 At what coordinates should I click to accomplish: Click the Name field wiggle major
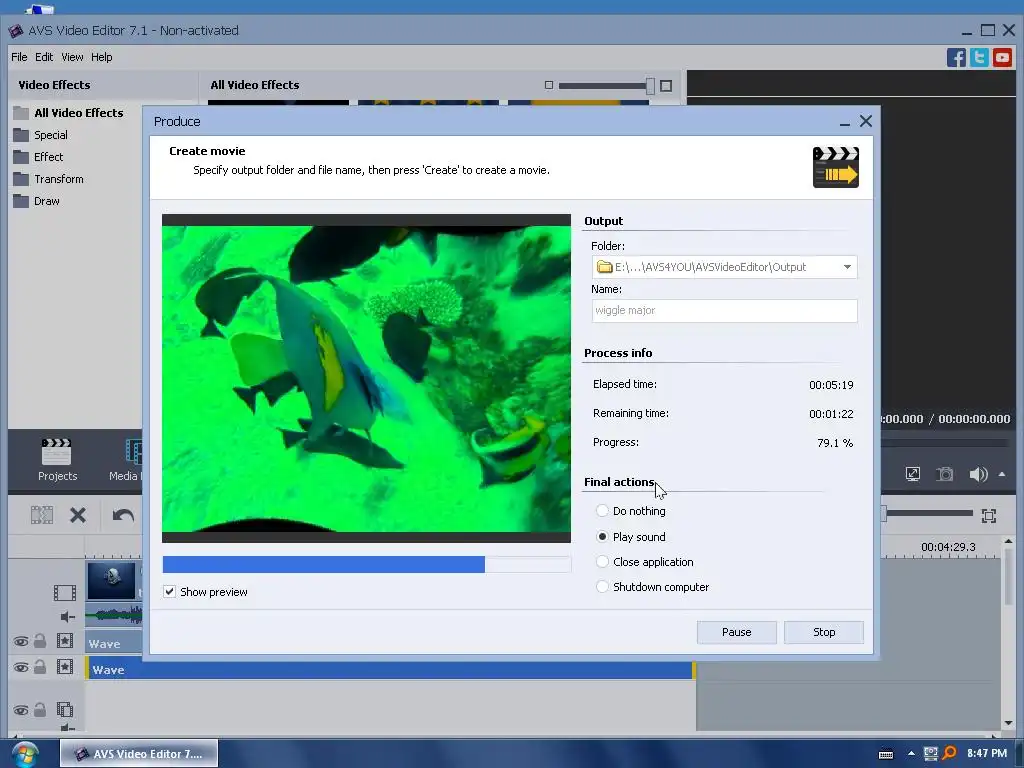coord(724,311)
